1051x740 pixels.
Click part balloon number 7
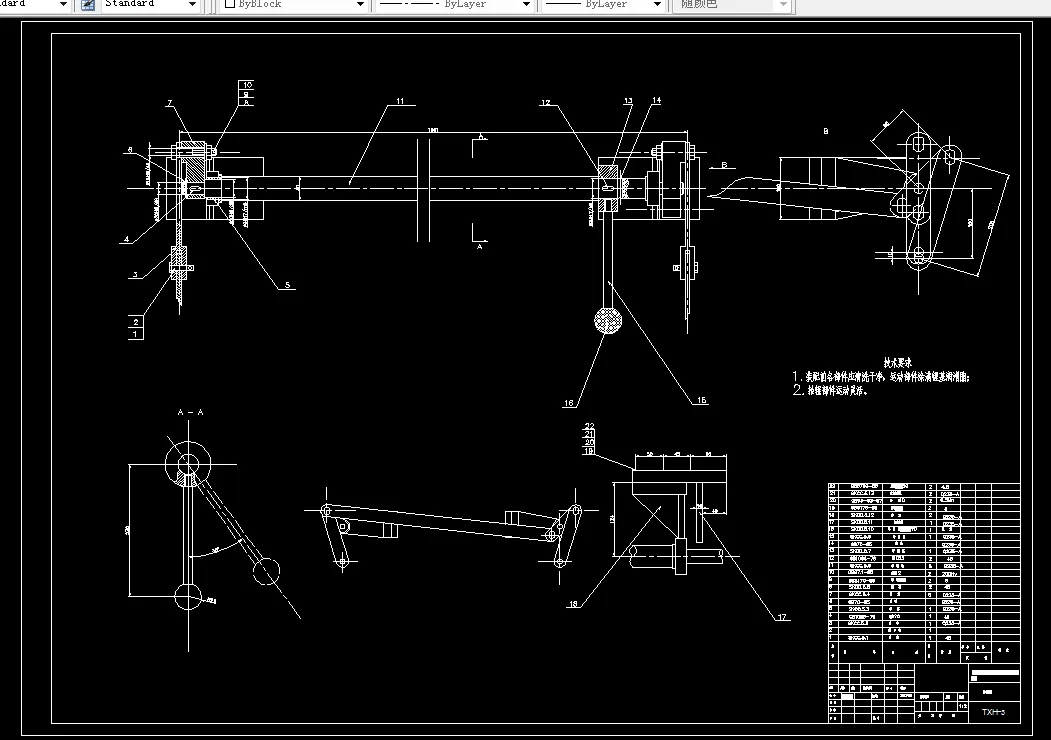point(170,102)
